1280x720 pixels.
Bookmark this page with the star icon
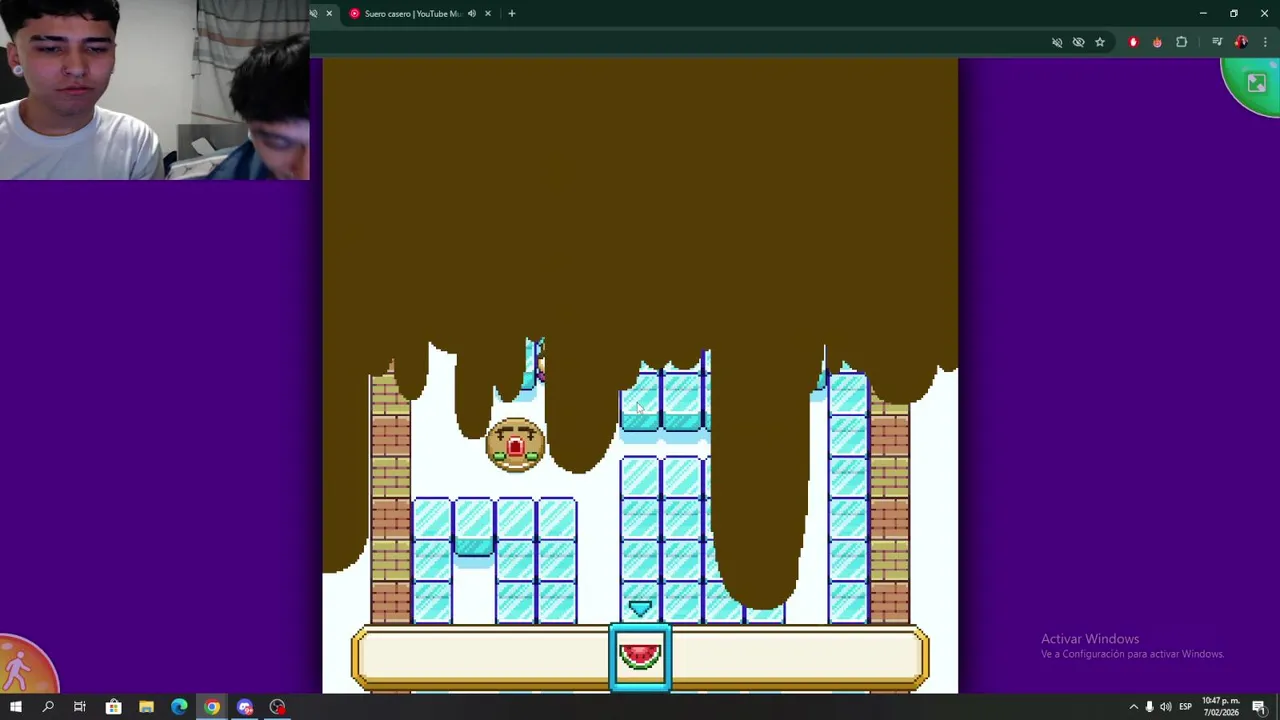pos(1100,42)
